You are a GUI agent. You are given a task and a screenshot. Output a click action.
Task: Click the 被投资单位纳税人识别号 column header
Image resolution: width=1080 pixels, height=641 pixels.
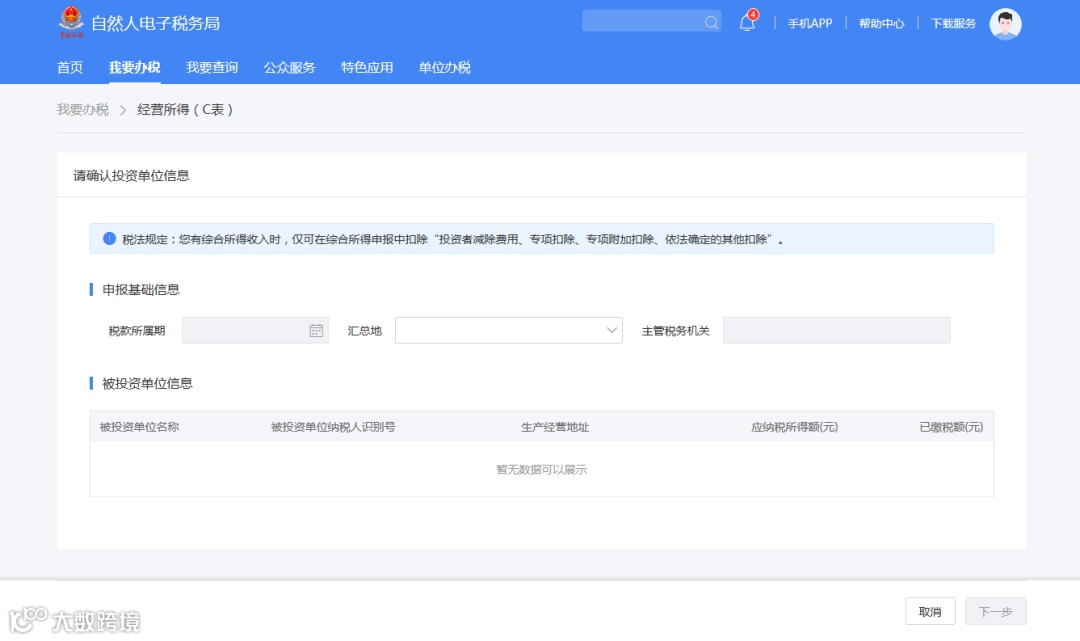click(x=333, y=427)
